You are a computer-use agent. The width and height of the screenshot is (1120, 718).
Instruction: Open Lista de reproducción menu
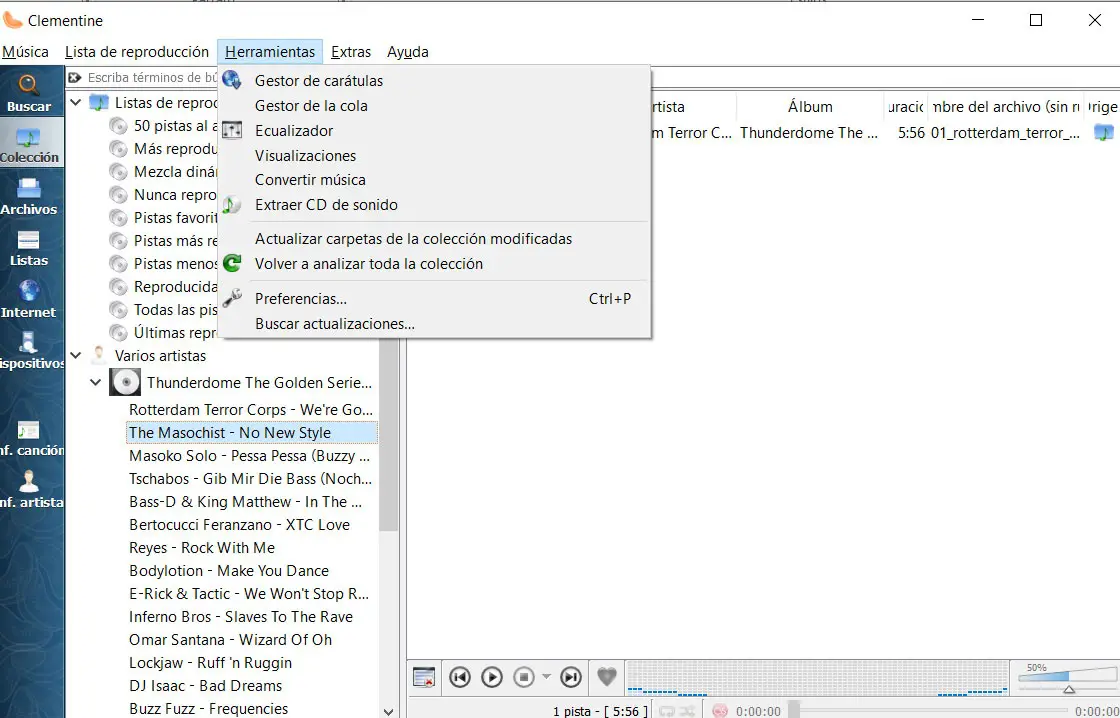(136, 52)
